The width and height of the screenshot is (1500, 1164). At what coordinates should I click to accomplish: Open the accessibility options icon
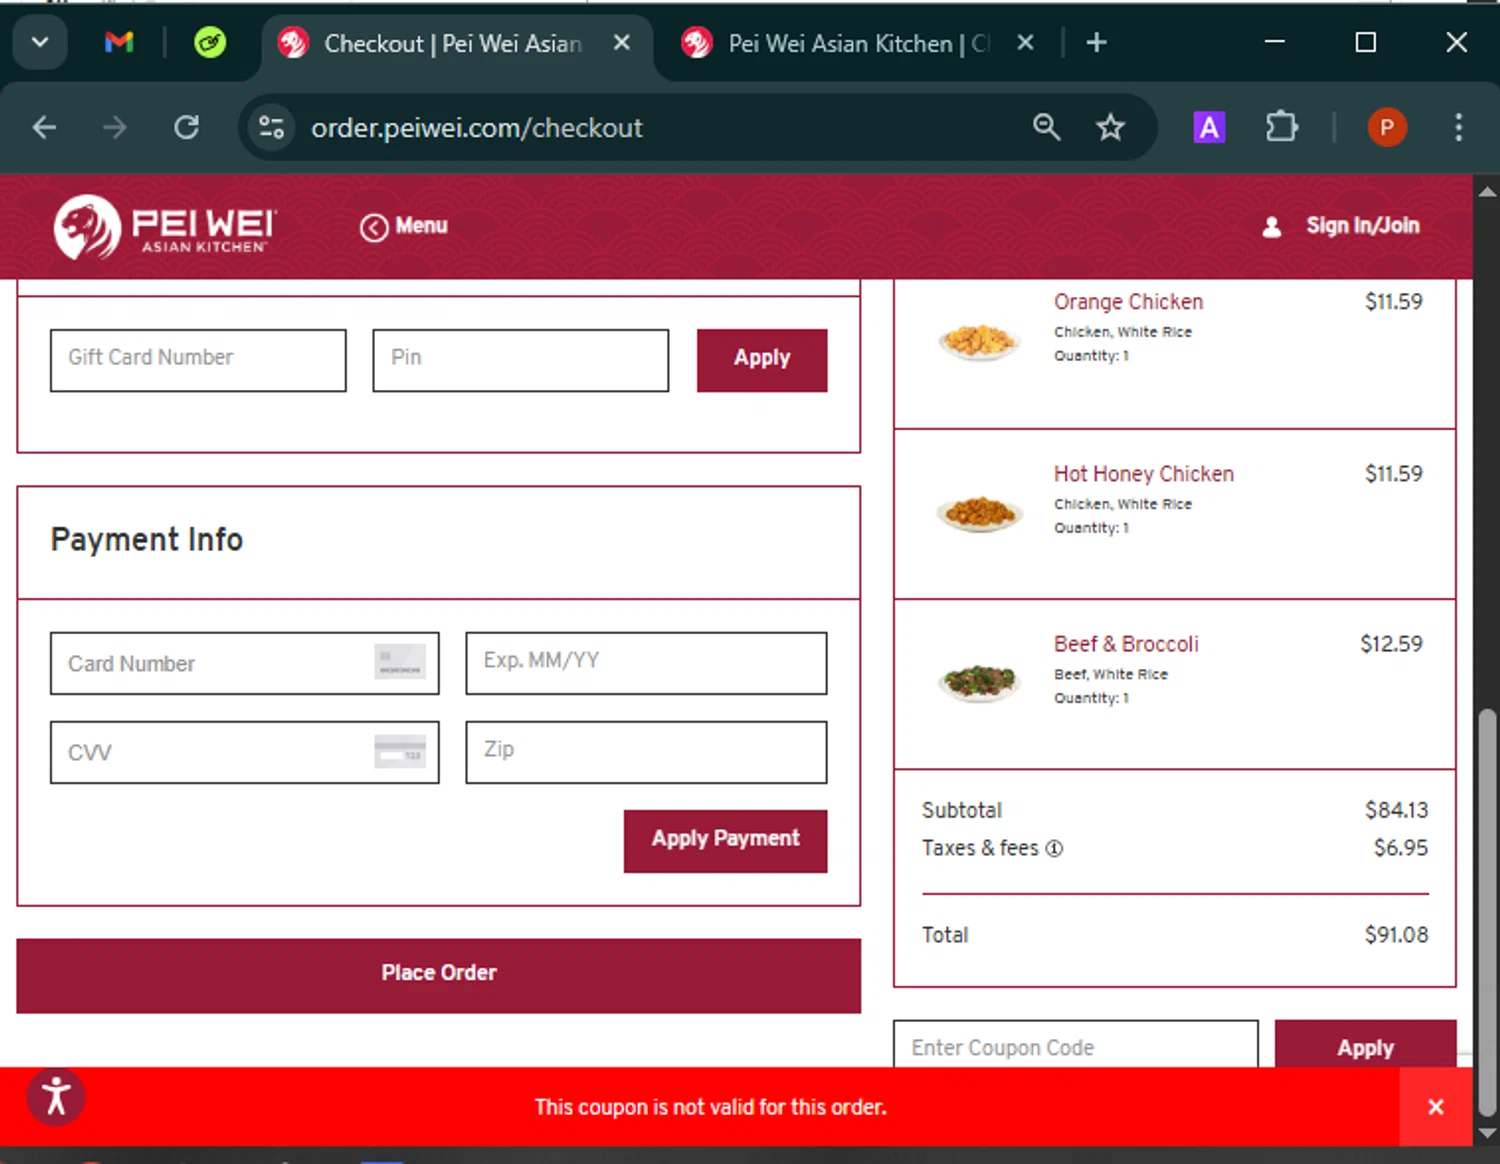[56, 1097]
